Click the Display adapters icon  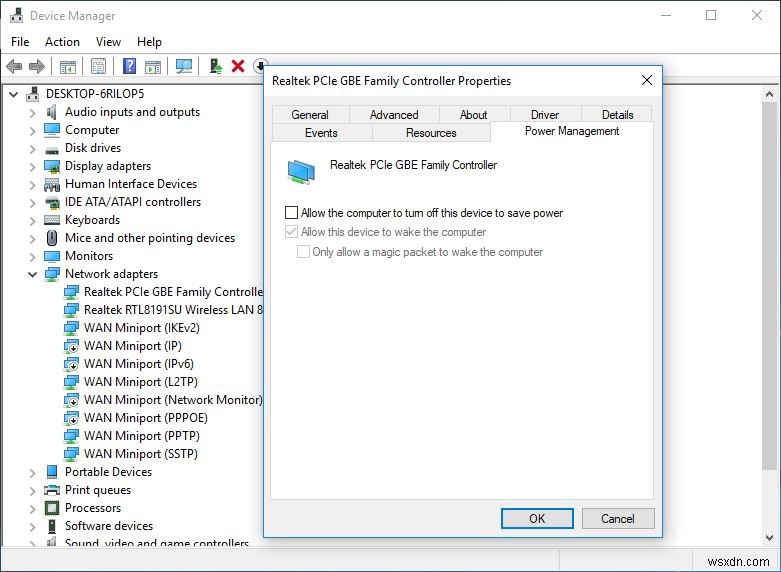pos(52,166)
